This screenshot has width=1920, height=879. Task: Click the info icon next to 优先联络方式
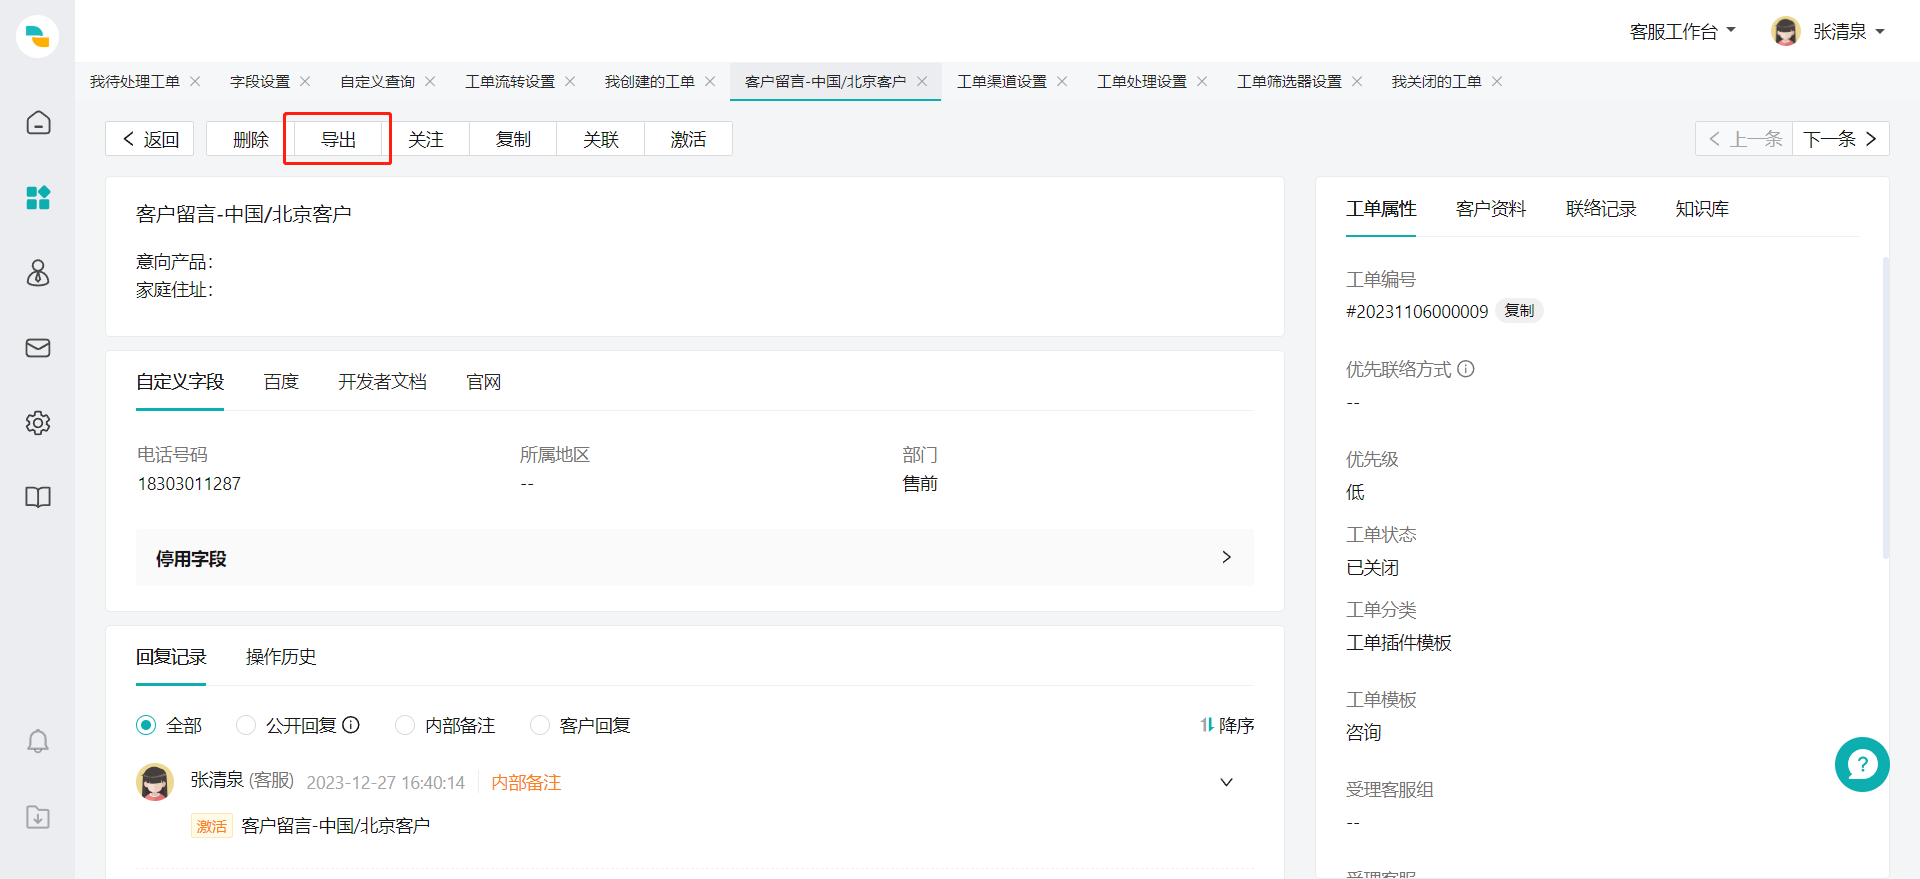click(1466, 369)
